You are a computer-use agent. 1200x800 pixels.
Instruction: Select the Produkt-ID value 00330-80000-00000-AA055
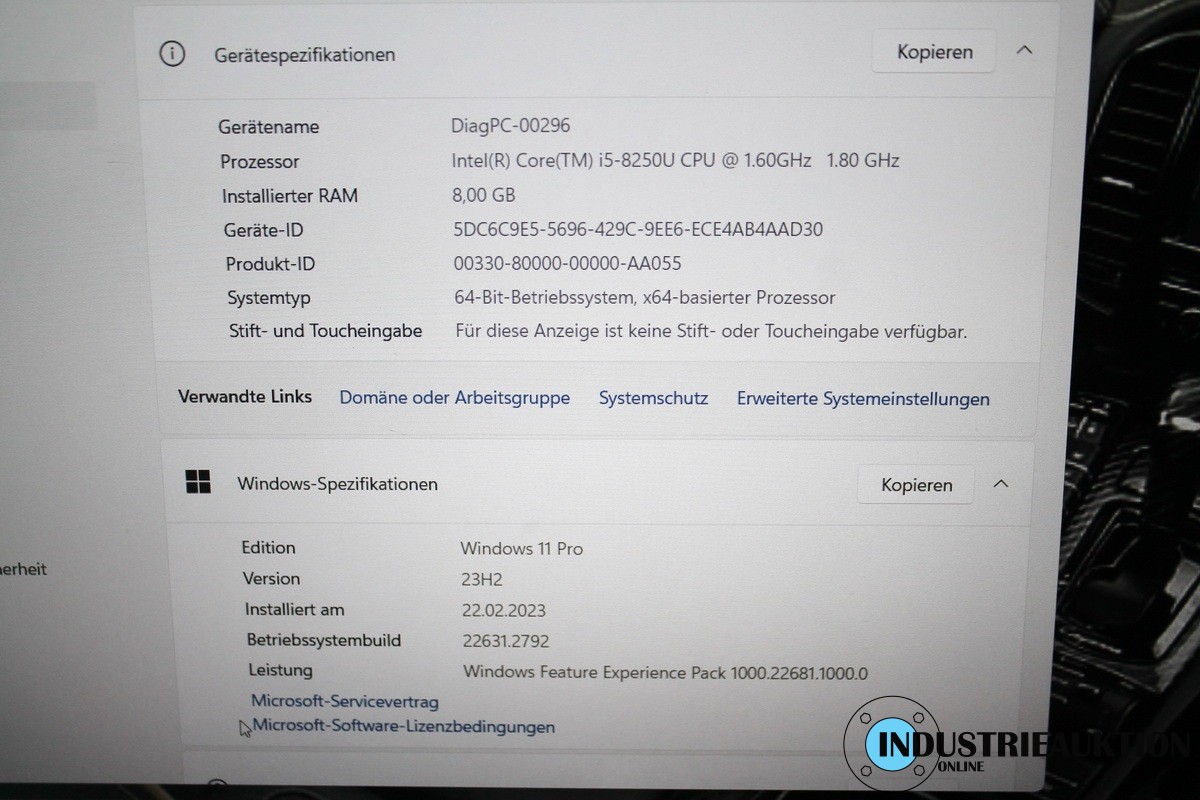click(x=567, y=264)
